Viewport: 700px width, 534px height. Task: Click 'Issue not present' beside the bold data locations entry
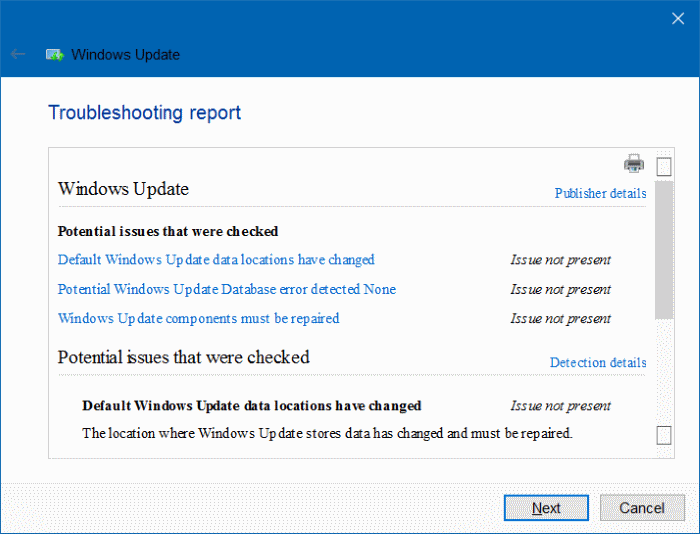click(561, 406)
